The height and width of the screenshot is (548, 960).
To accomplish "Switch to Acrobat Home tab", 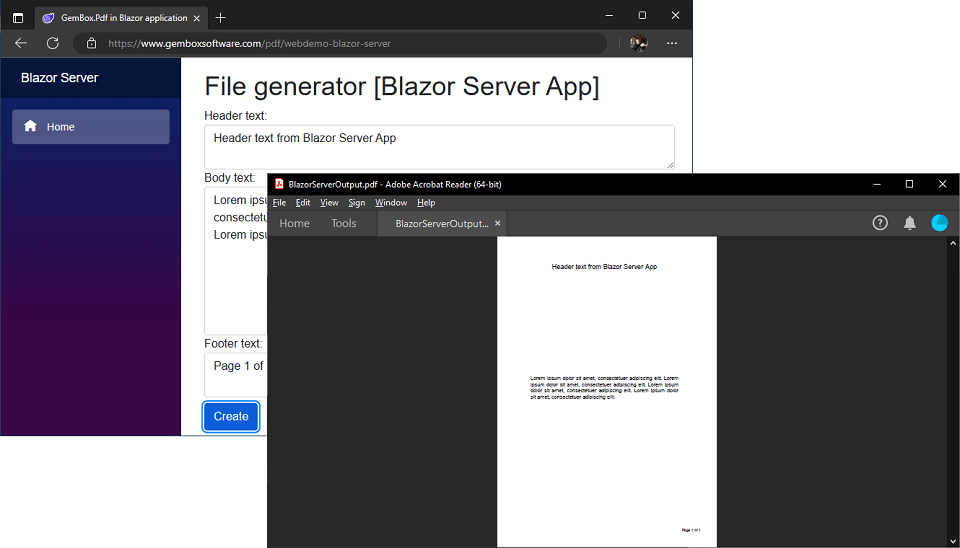I will pyautogui.click(x=294, y=223).
